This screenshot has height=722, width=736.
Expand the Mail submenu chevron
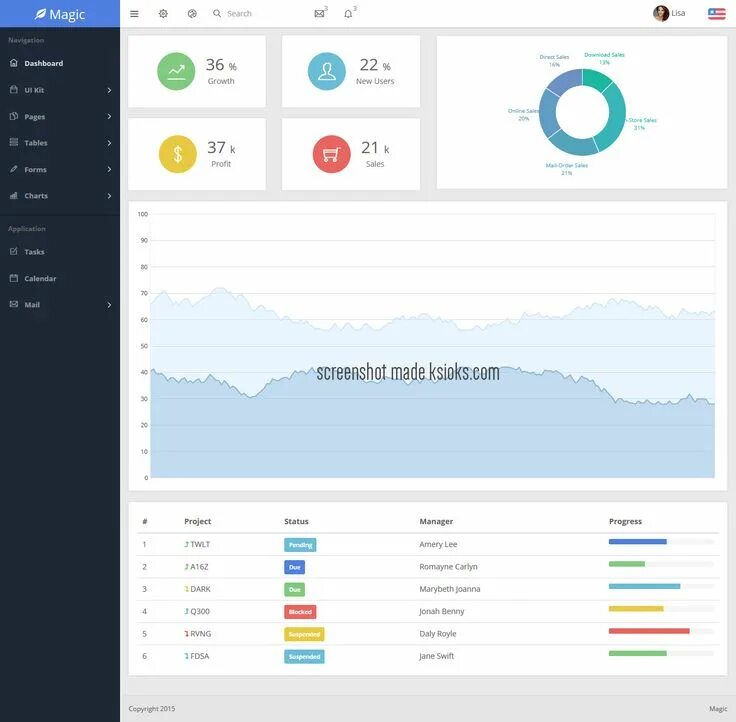pos(109,305)
